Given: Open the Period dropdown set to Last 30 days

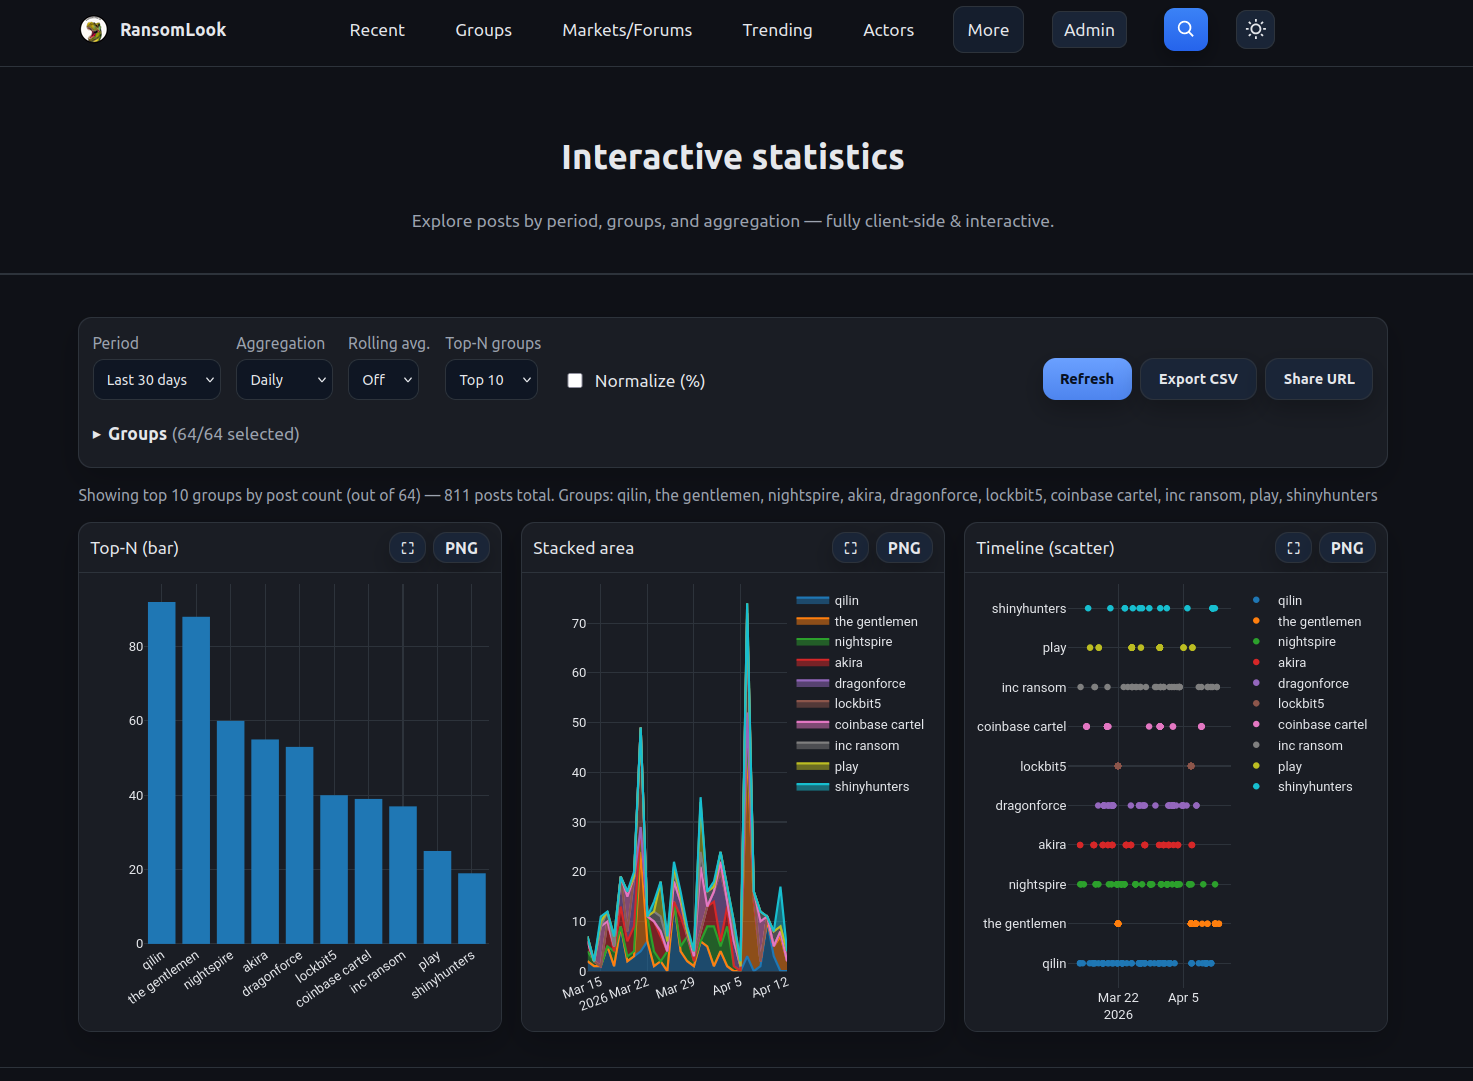Looking at the screenshot, I should pos(157,380).
